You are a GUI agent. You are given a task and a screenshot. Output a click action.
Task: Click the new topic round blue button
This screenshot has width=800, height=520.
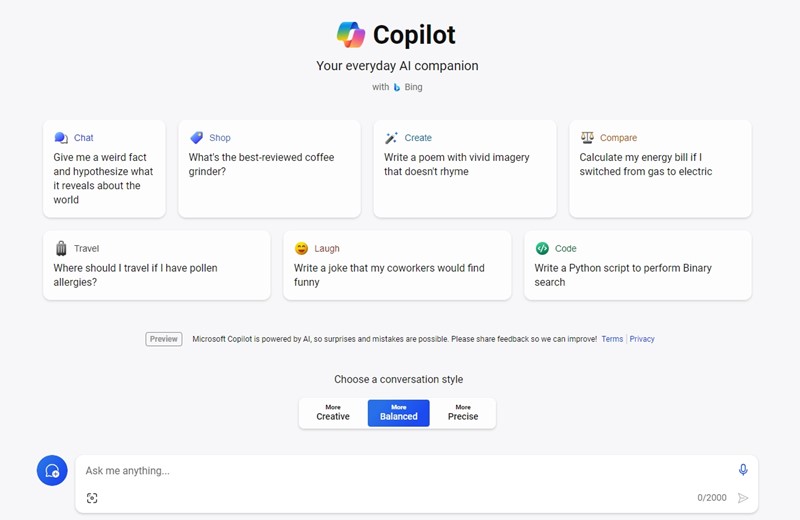click(52, 471)
